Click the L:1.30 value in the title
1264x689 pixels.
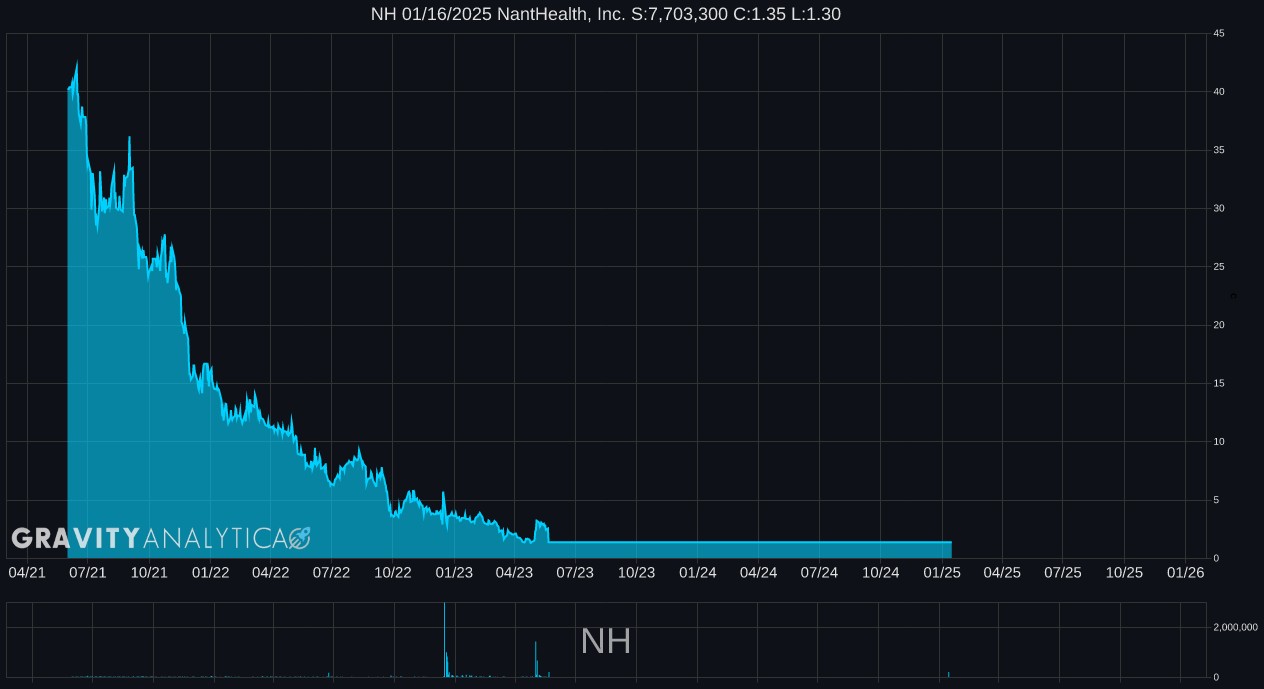tap(815, 14)
